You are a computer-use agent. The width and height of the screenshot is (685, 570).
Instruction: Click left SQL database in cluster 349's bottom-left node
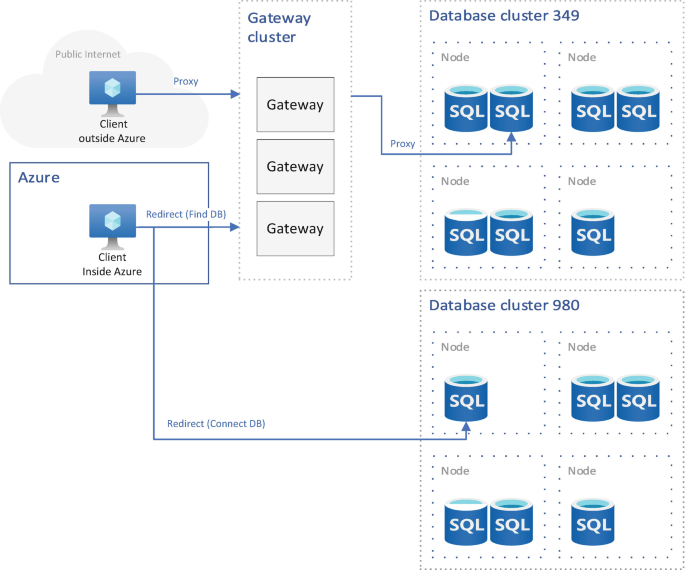pos(466,231)
